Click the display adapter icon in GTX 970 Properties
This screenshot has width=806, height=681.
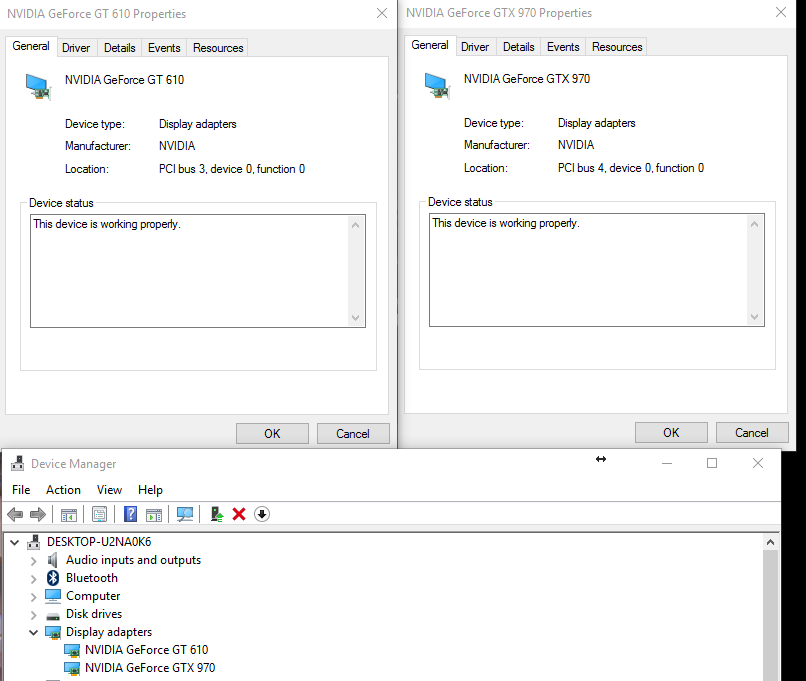[x=437, y=86]
